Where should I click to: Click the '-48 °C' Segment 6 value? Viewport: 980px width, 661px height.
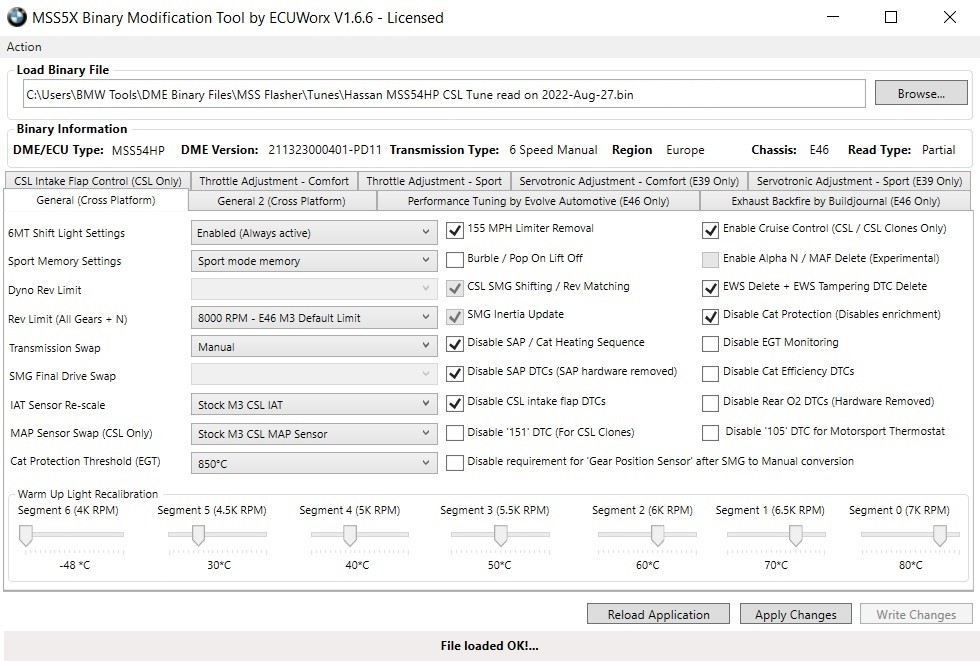[x=74, y=565]
